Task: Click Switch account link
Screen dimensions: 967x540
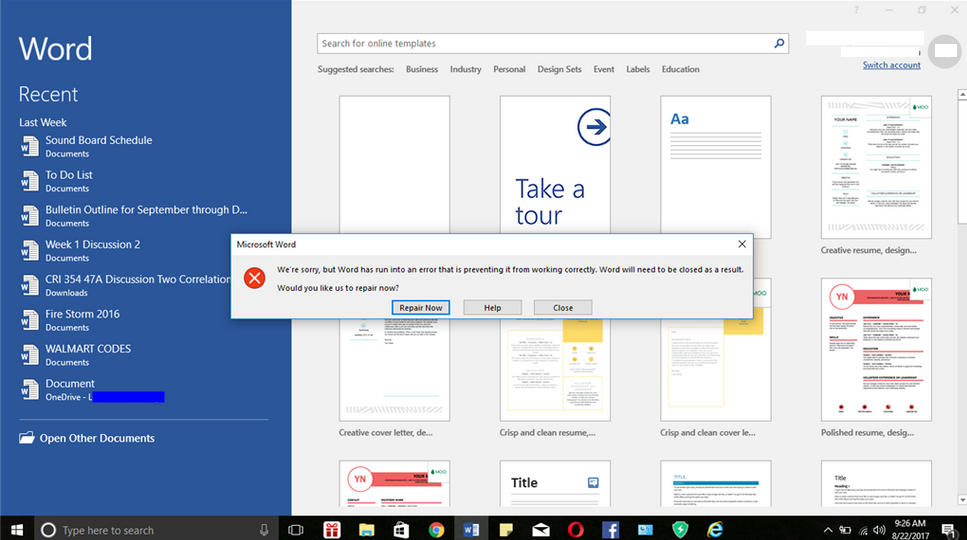Action: click(891, 65)
